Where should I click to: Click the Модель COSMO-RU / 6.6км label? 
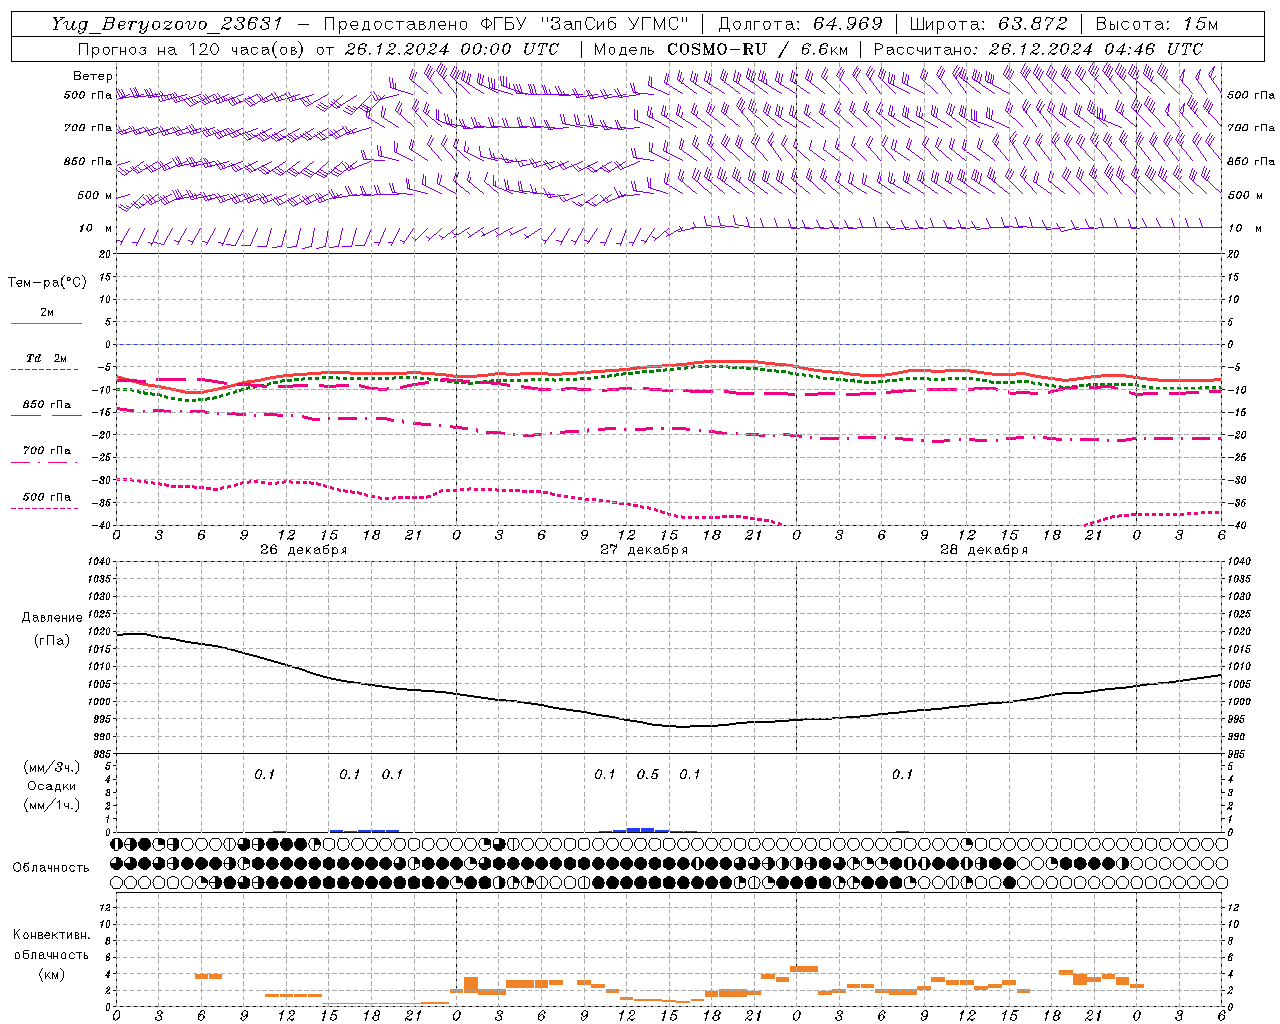point(720,49)
